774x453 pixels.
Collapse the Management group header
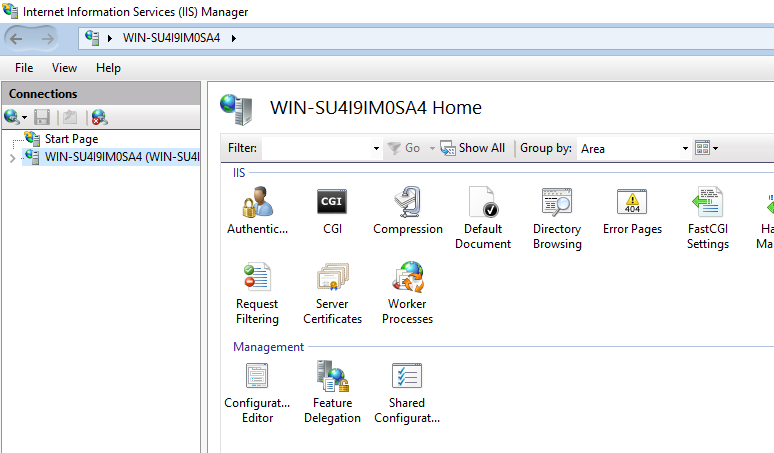(269, 347)
